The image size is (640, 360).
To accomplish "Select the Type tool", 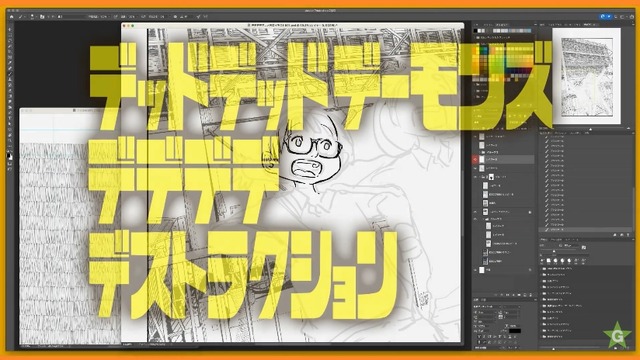I will pyautogui.click(x=10, y=119).
